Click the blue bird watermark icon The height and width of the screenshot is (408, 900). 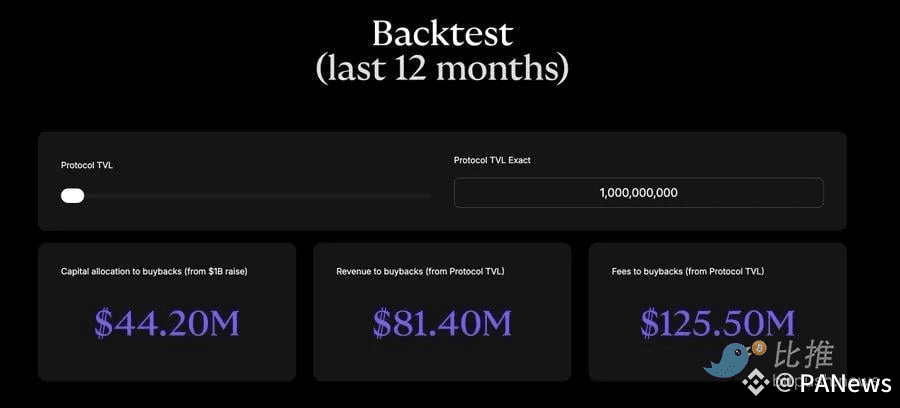pos(728,359)
